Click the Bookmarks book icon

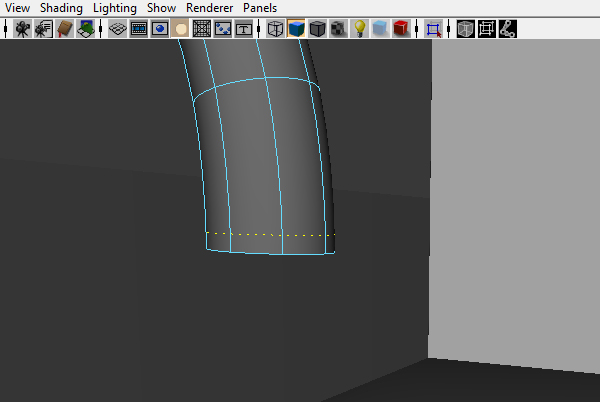(65, 29)
